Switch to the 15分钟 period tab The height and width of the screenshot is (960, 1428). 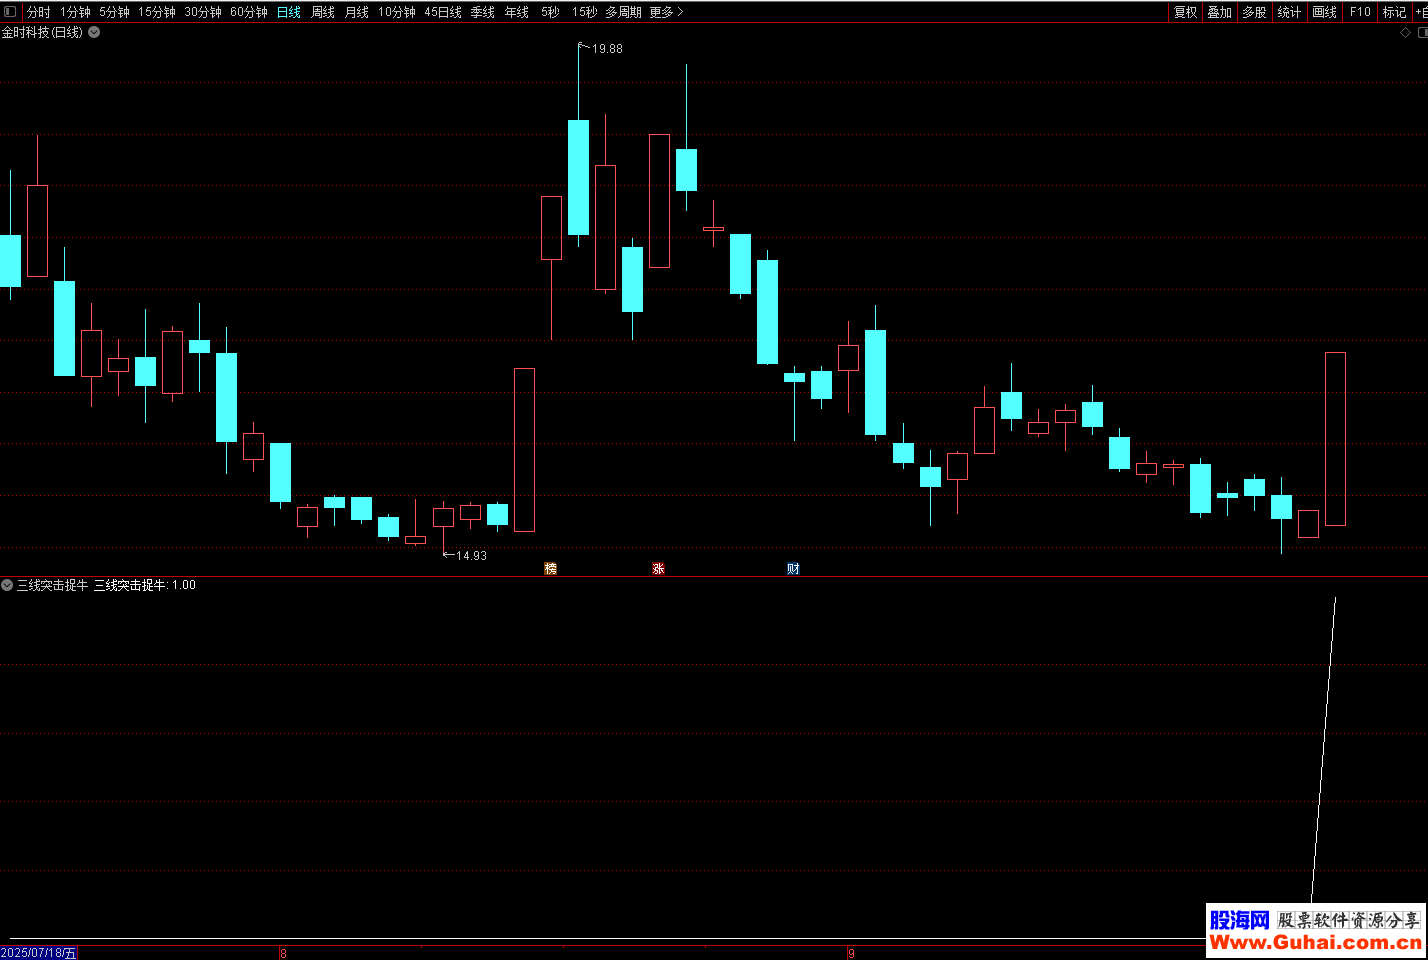[x=157, y=12]
